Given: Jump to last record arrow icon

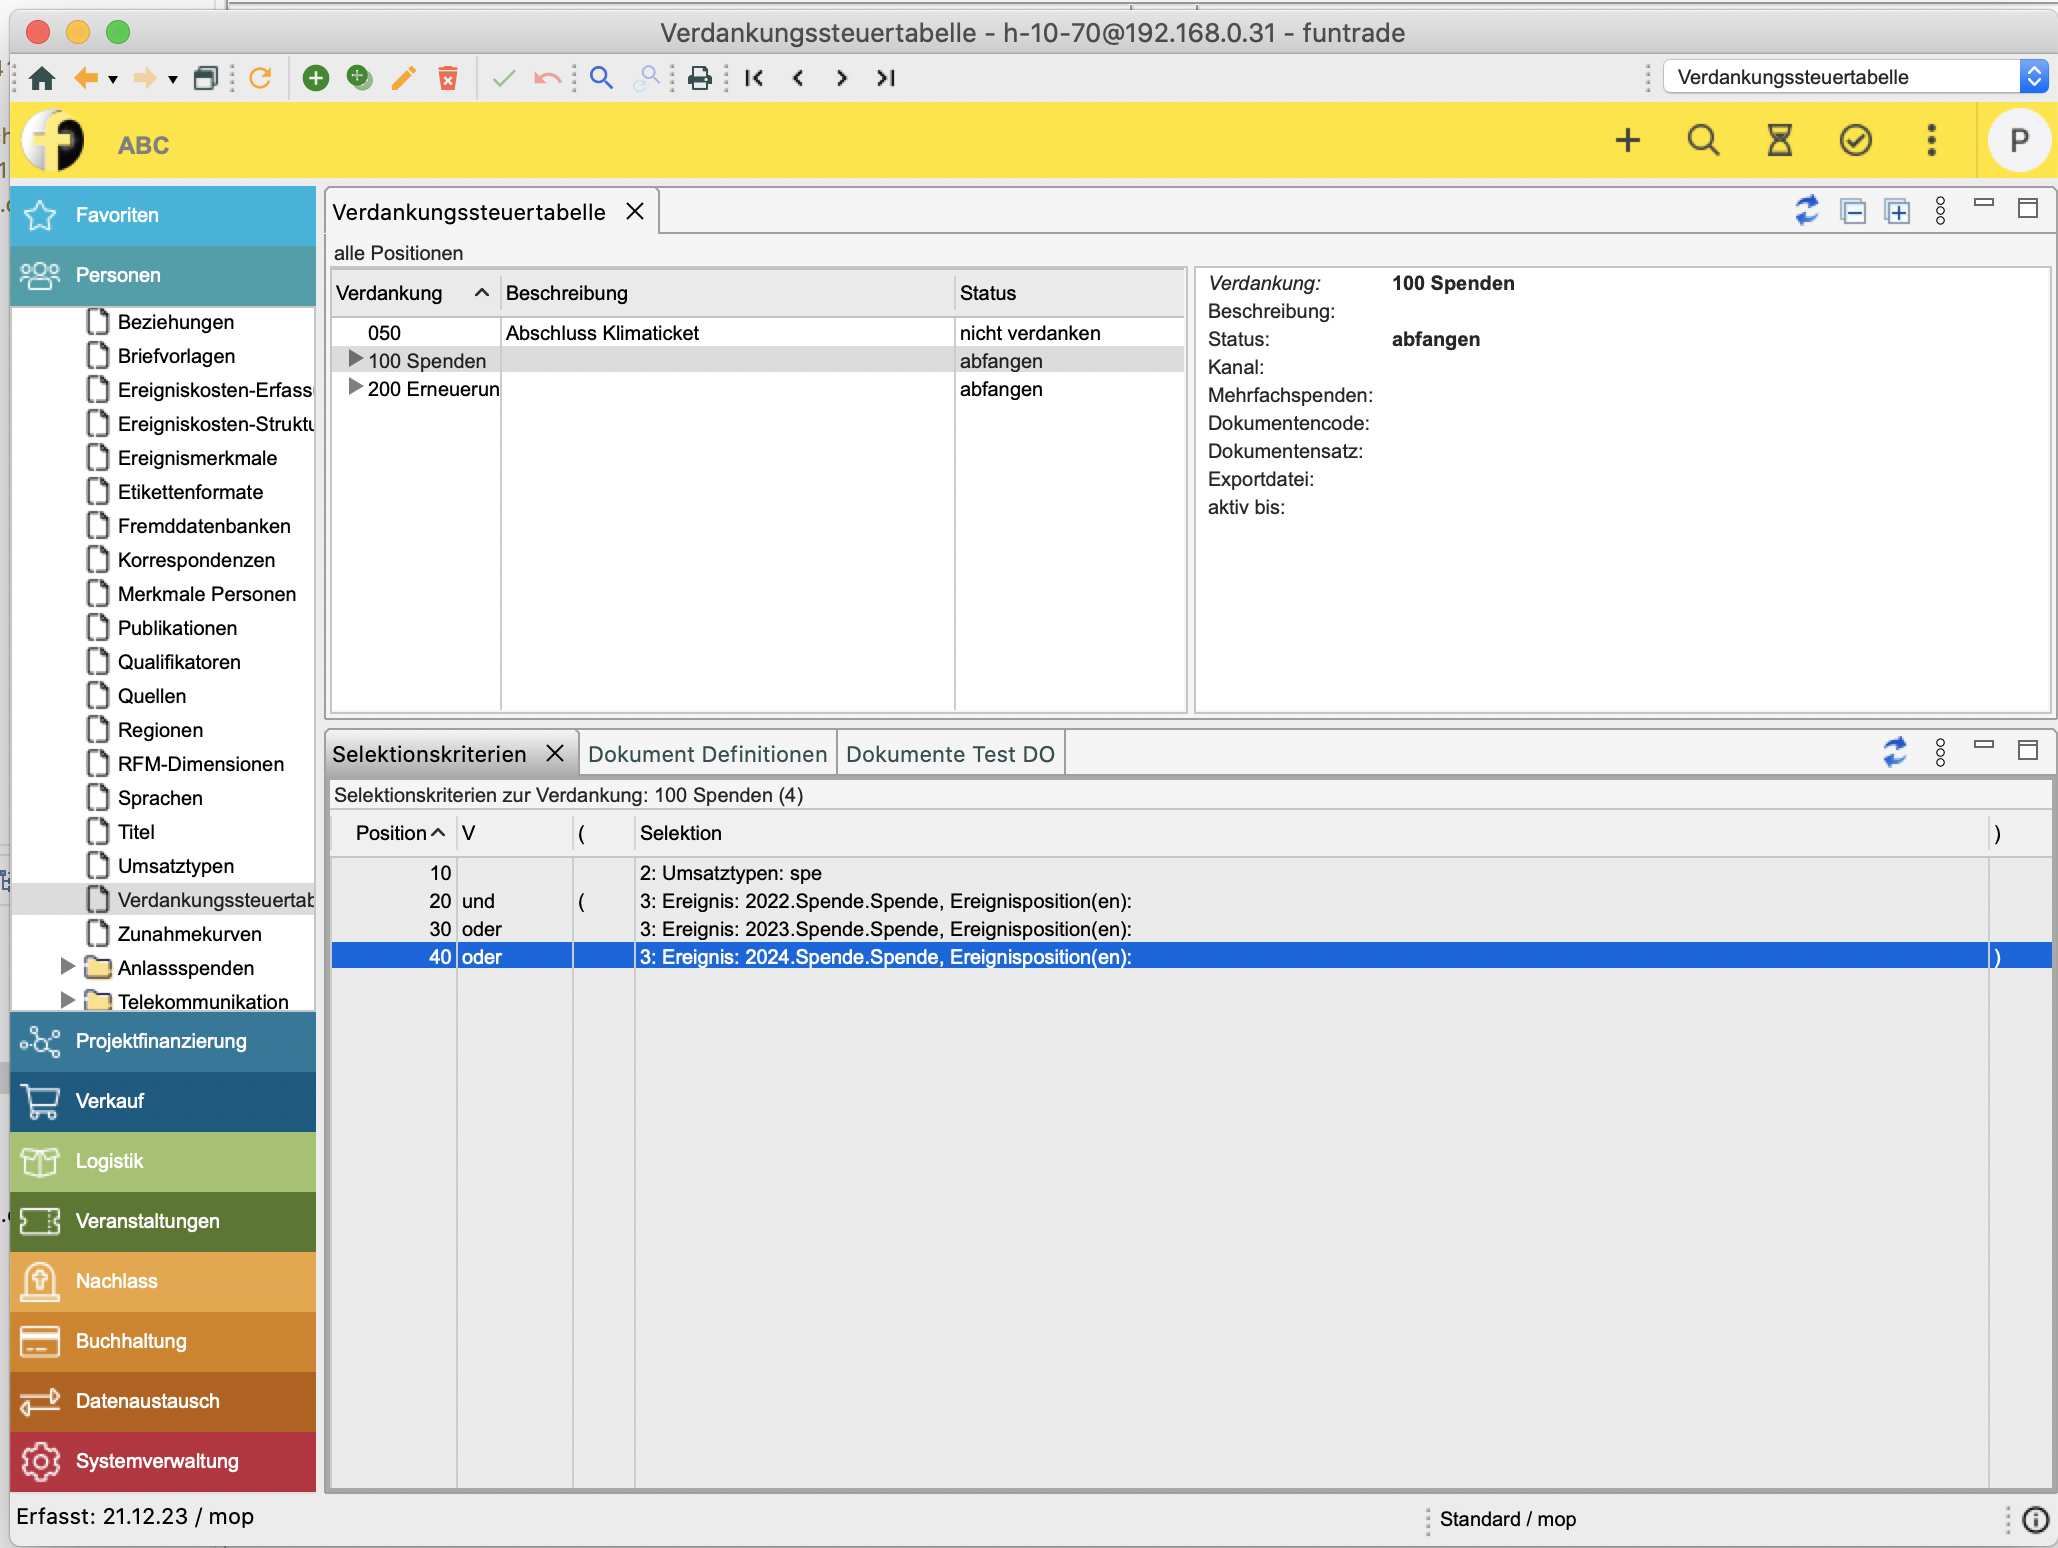Looking at the screenshot, I should point(886,78).
